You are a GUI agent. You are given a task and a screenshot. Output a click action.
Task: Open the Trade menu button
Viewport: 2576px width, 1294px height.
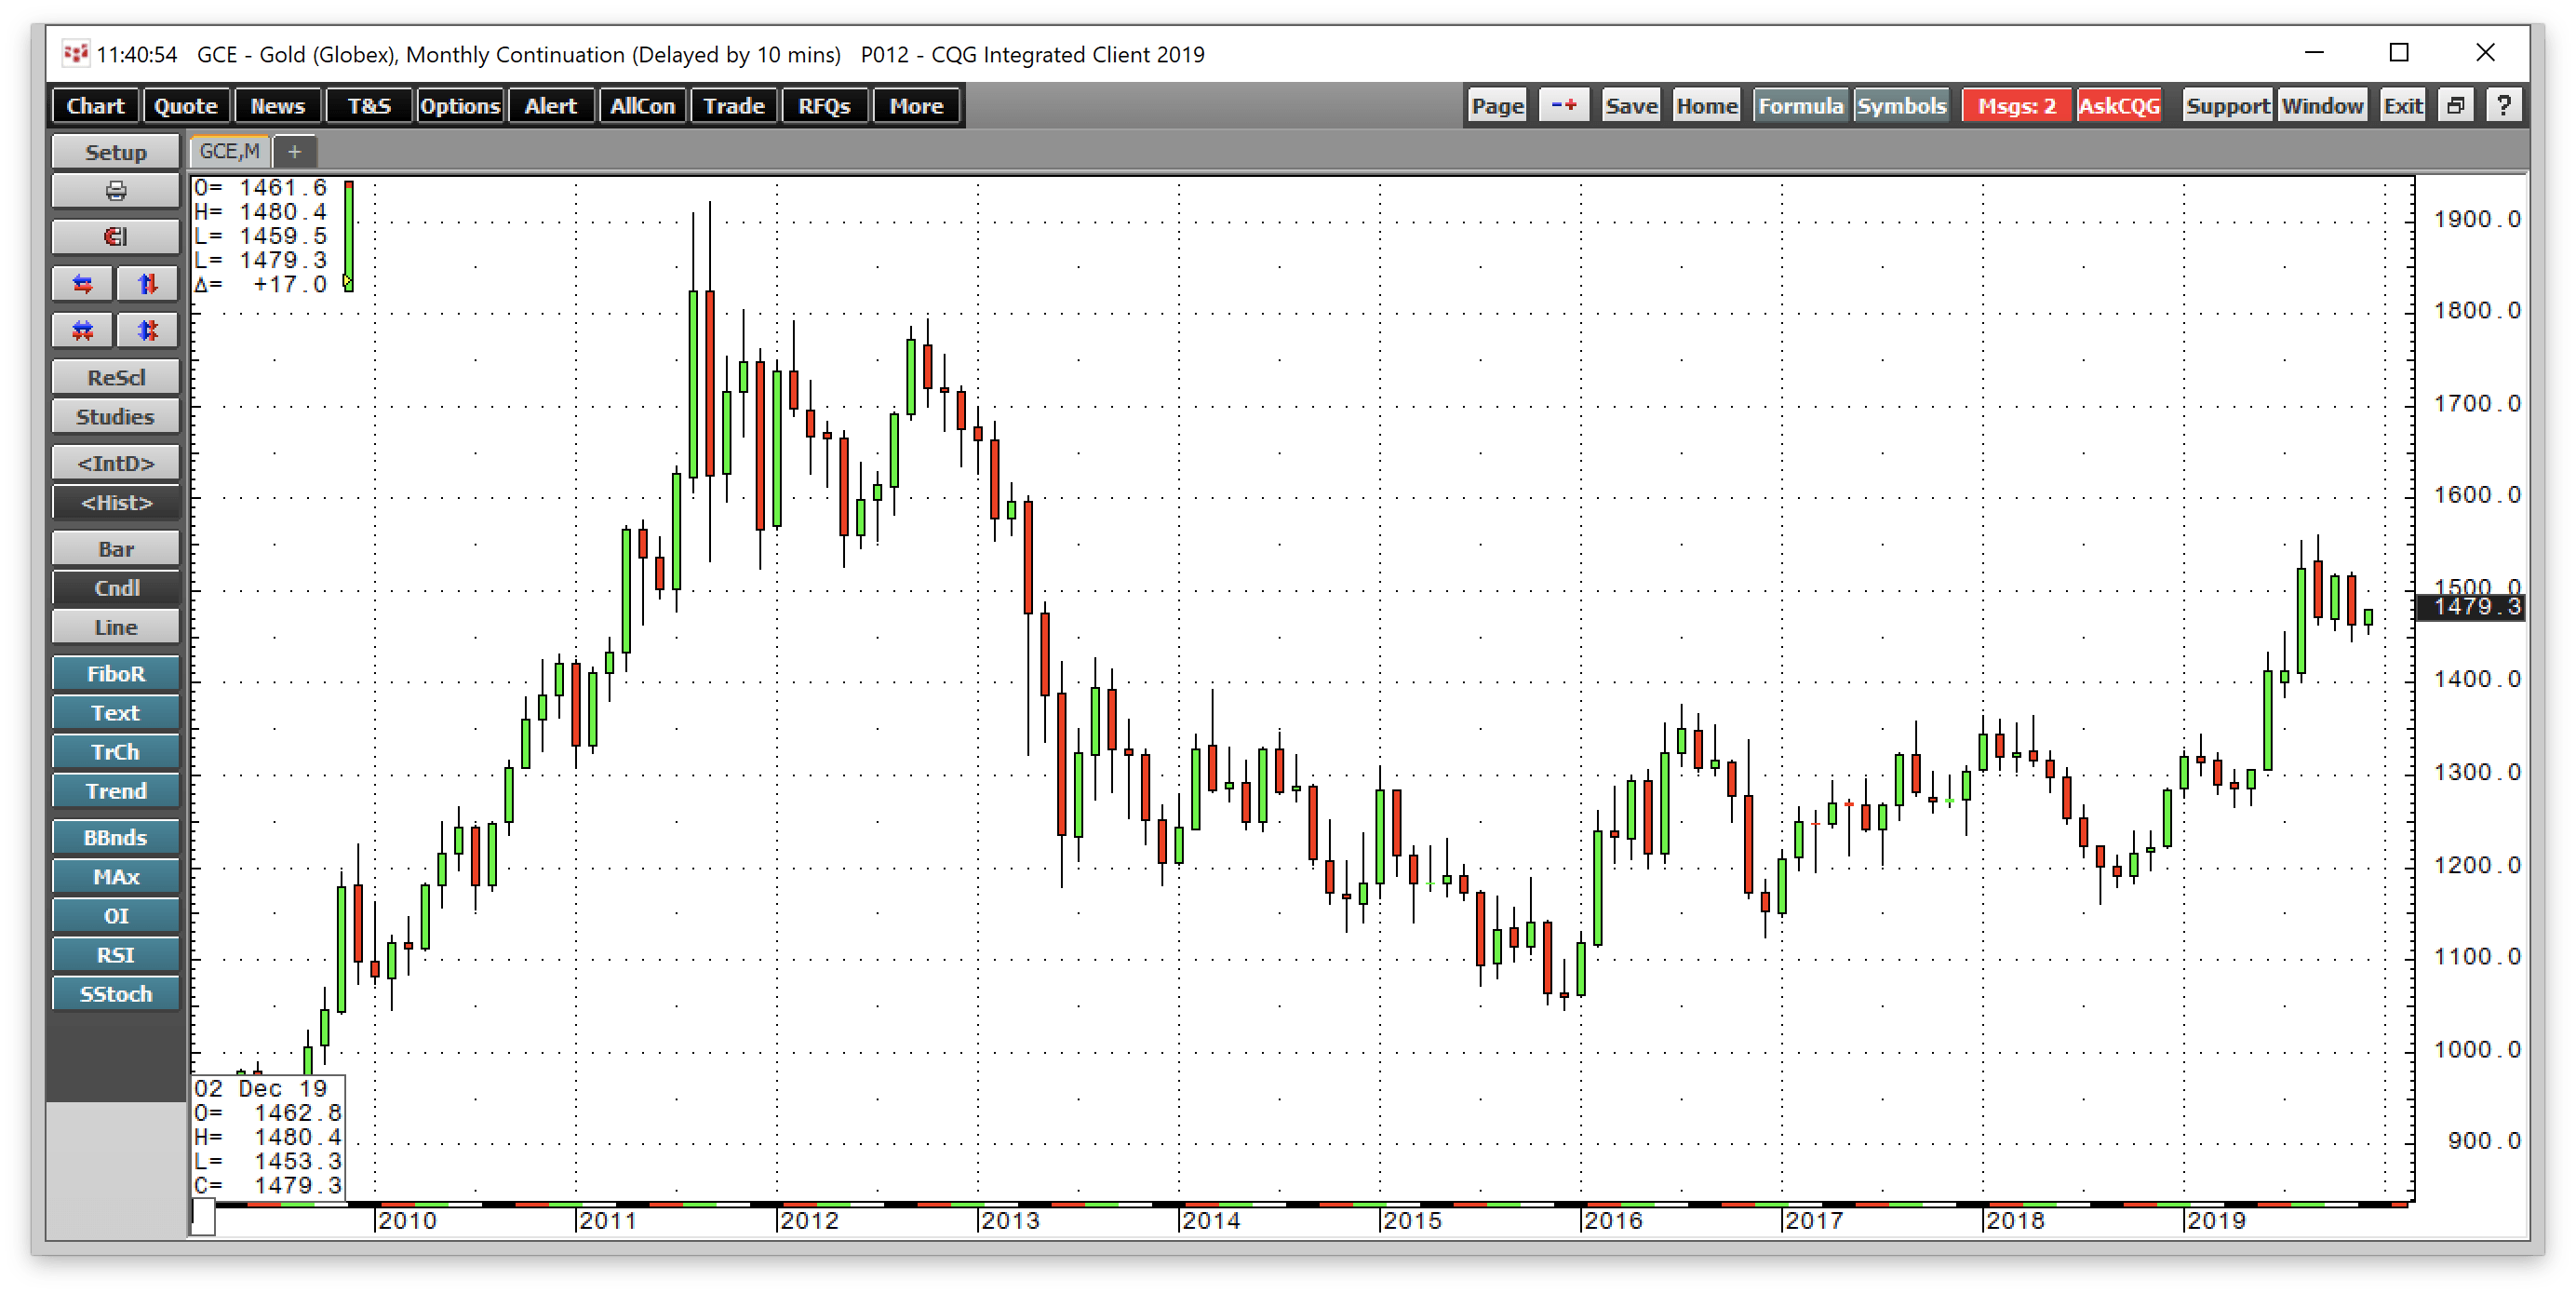click(x=734, y=106)
